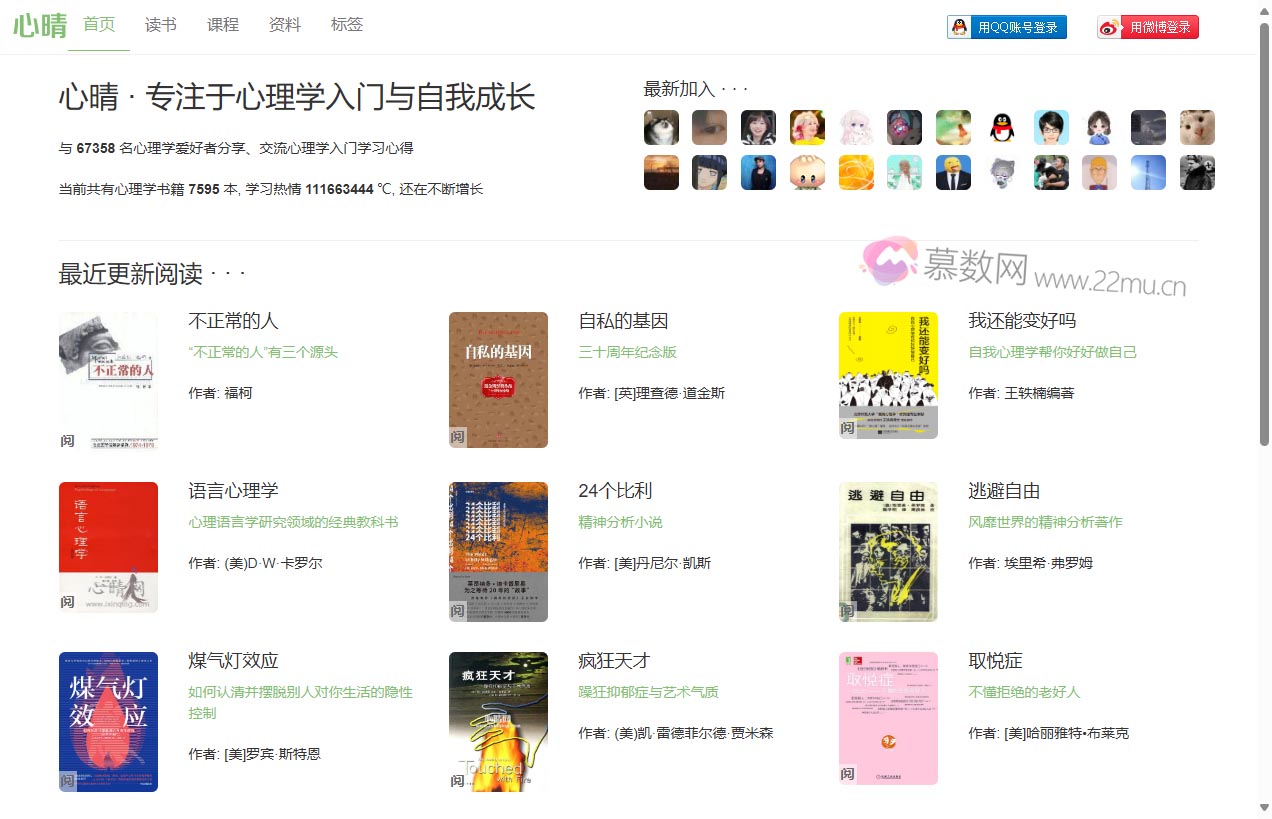Screen dimensions: 1272x819
Task: Open the orange swirl member avatar
Action: (856, 173)
